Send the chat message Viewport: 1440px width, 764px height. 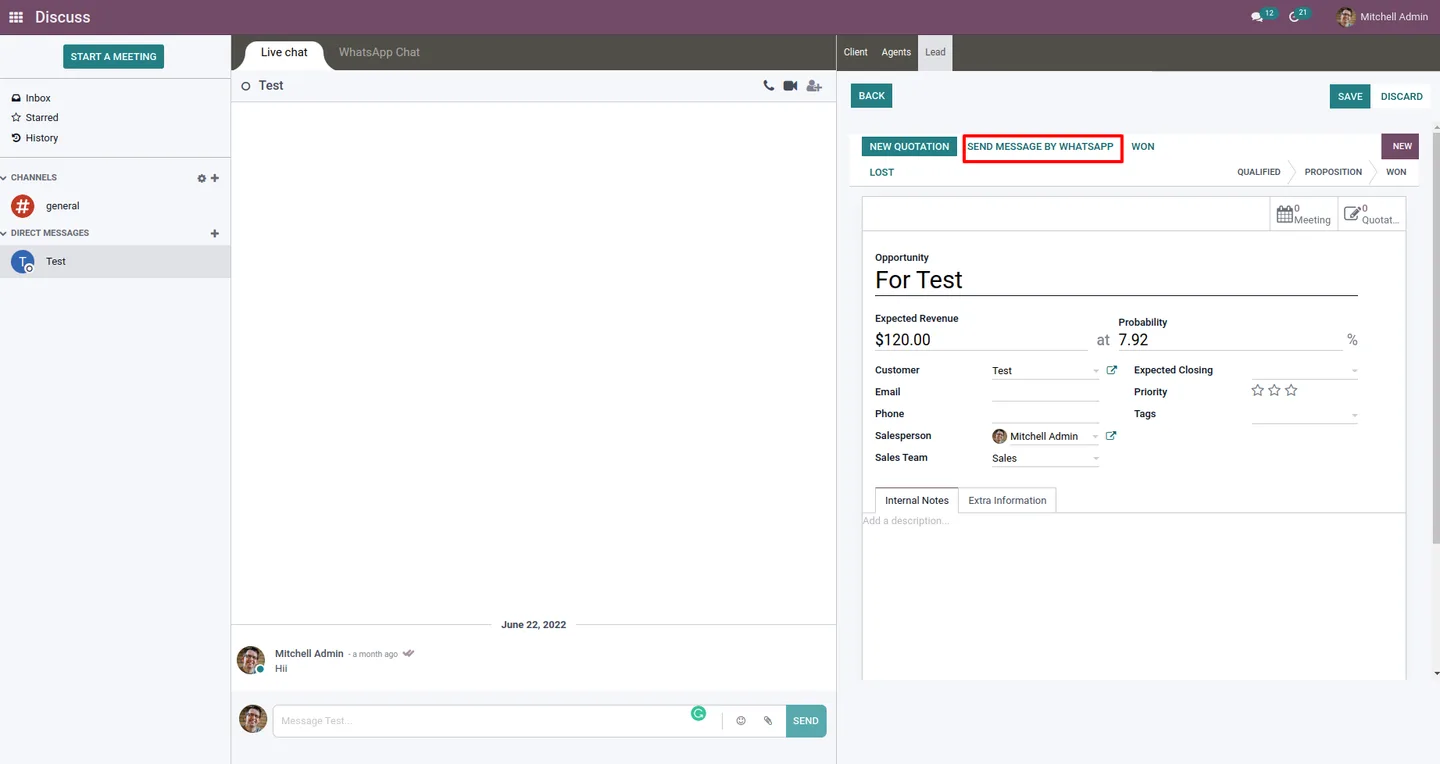(806, 721)
